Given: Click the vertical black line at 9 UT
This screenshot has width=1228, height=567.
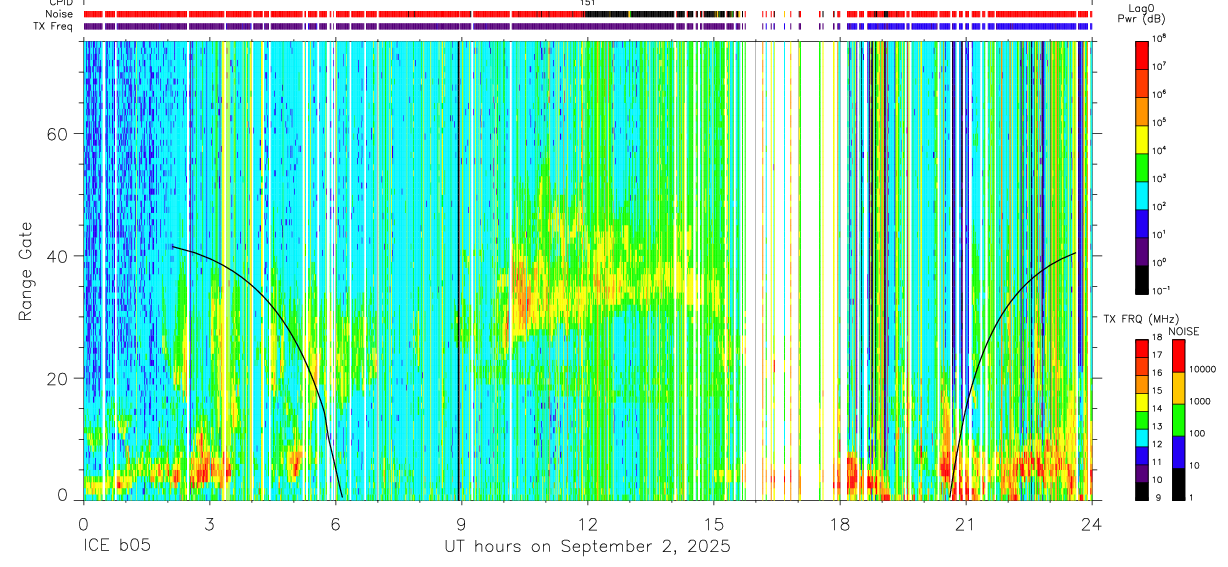Looking at the screenshot, I should click(458, 270).
